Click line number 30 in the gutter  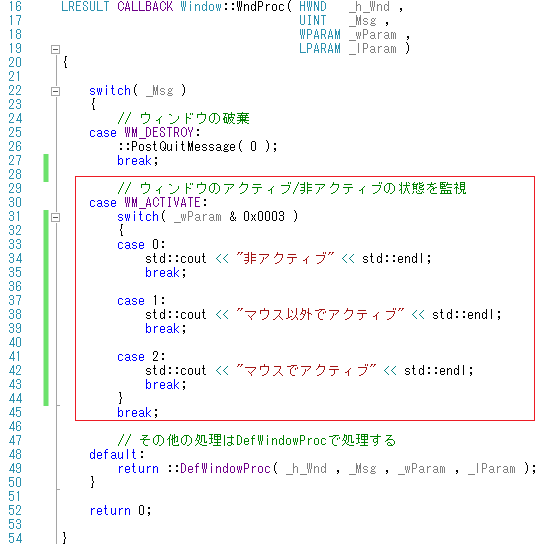15,202
